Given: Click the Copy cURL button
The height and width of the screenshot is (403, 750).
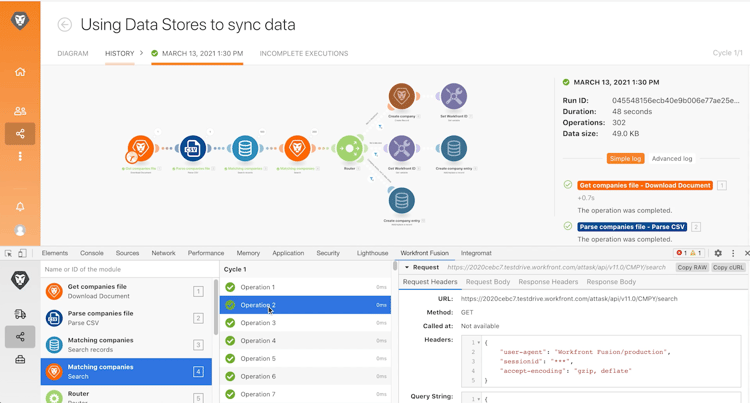Looking at the screenshot, I should click(x=728, y=268).
